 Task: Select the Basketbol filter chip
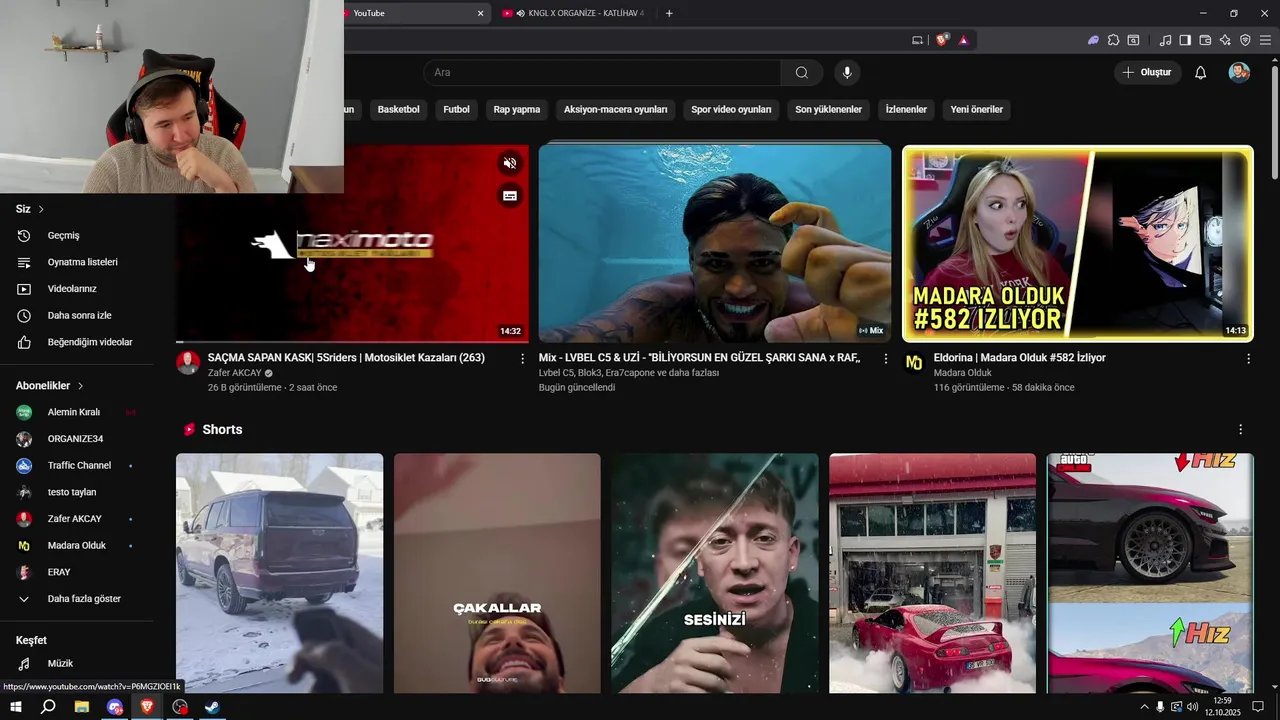point(398,109)
